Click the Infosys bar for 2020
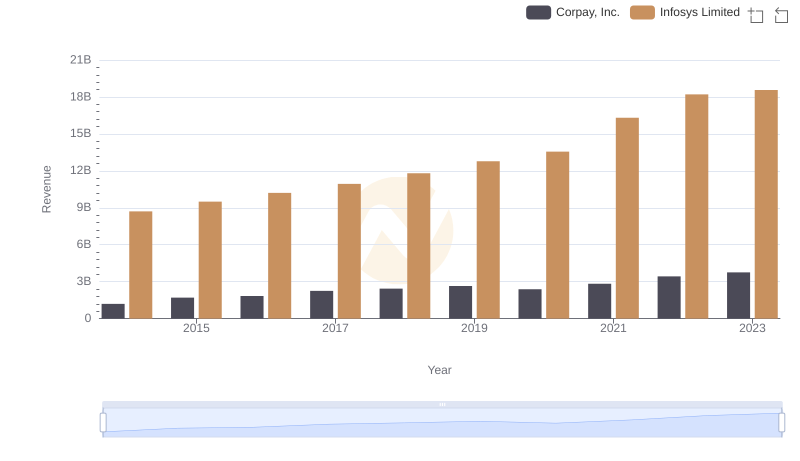800x461 pixels. (558, 235)
